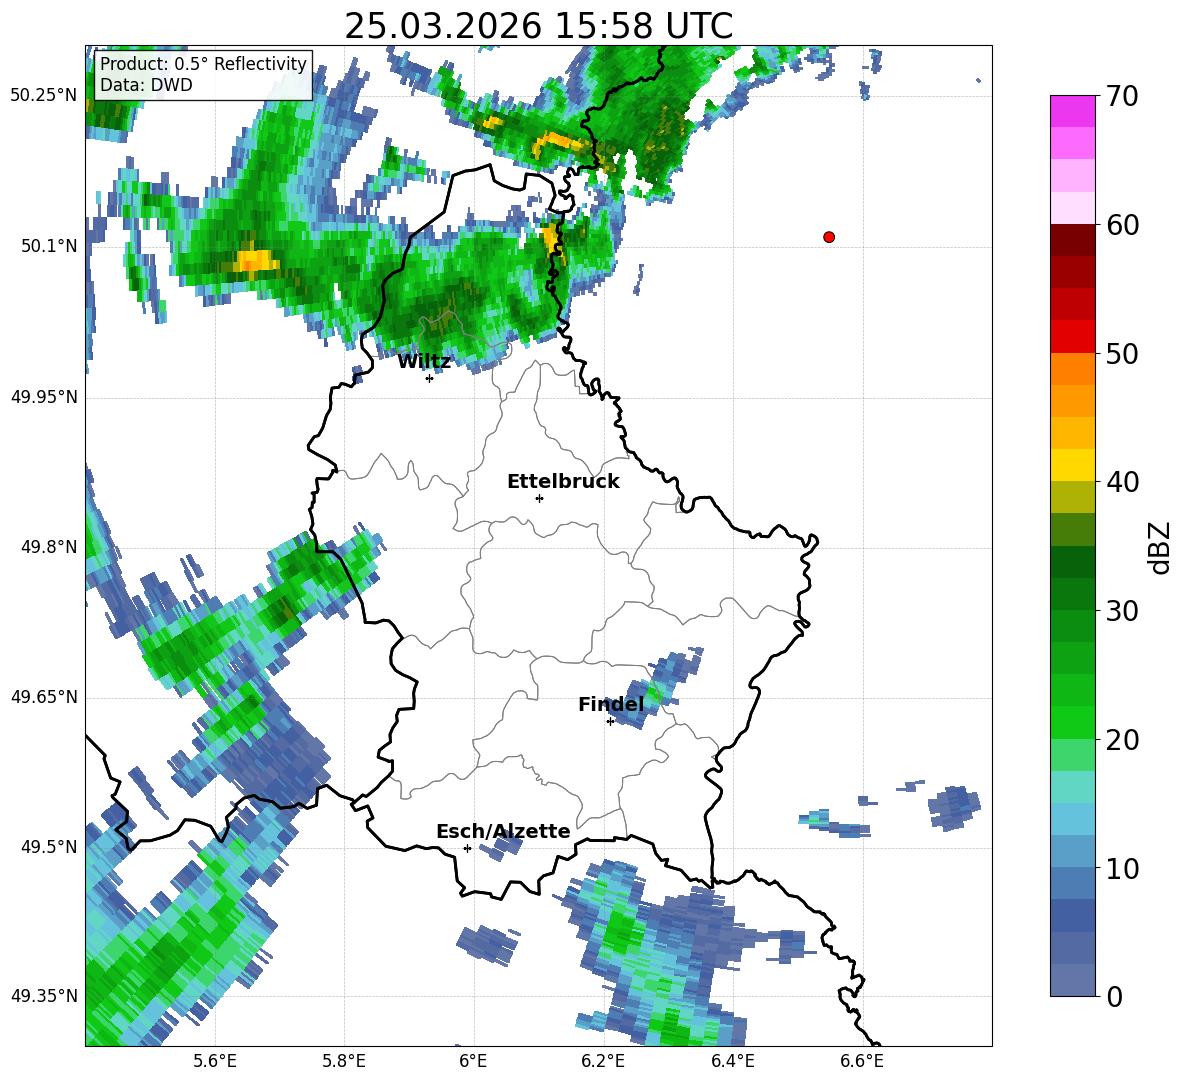The height and width of the screenshot is (1081, 1184).
Task: Click the 49.65°N latitude label
Action: (44, 697)
